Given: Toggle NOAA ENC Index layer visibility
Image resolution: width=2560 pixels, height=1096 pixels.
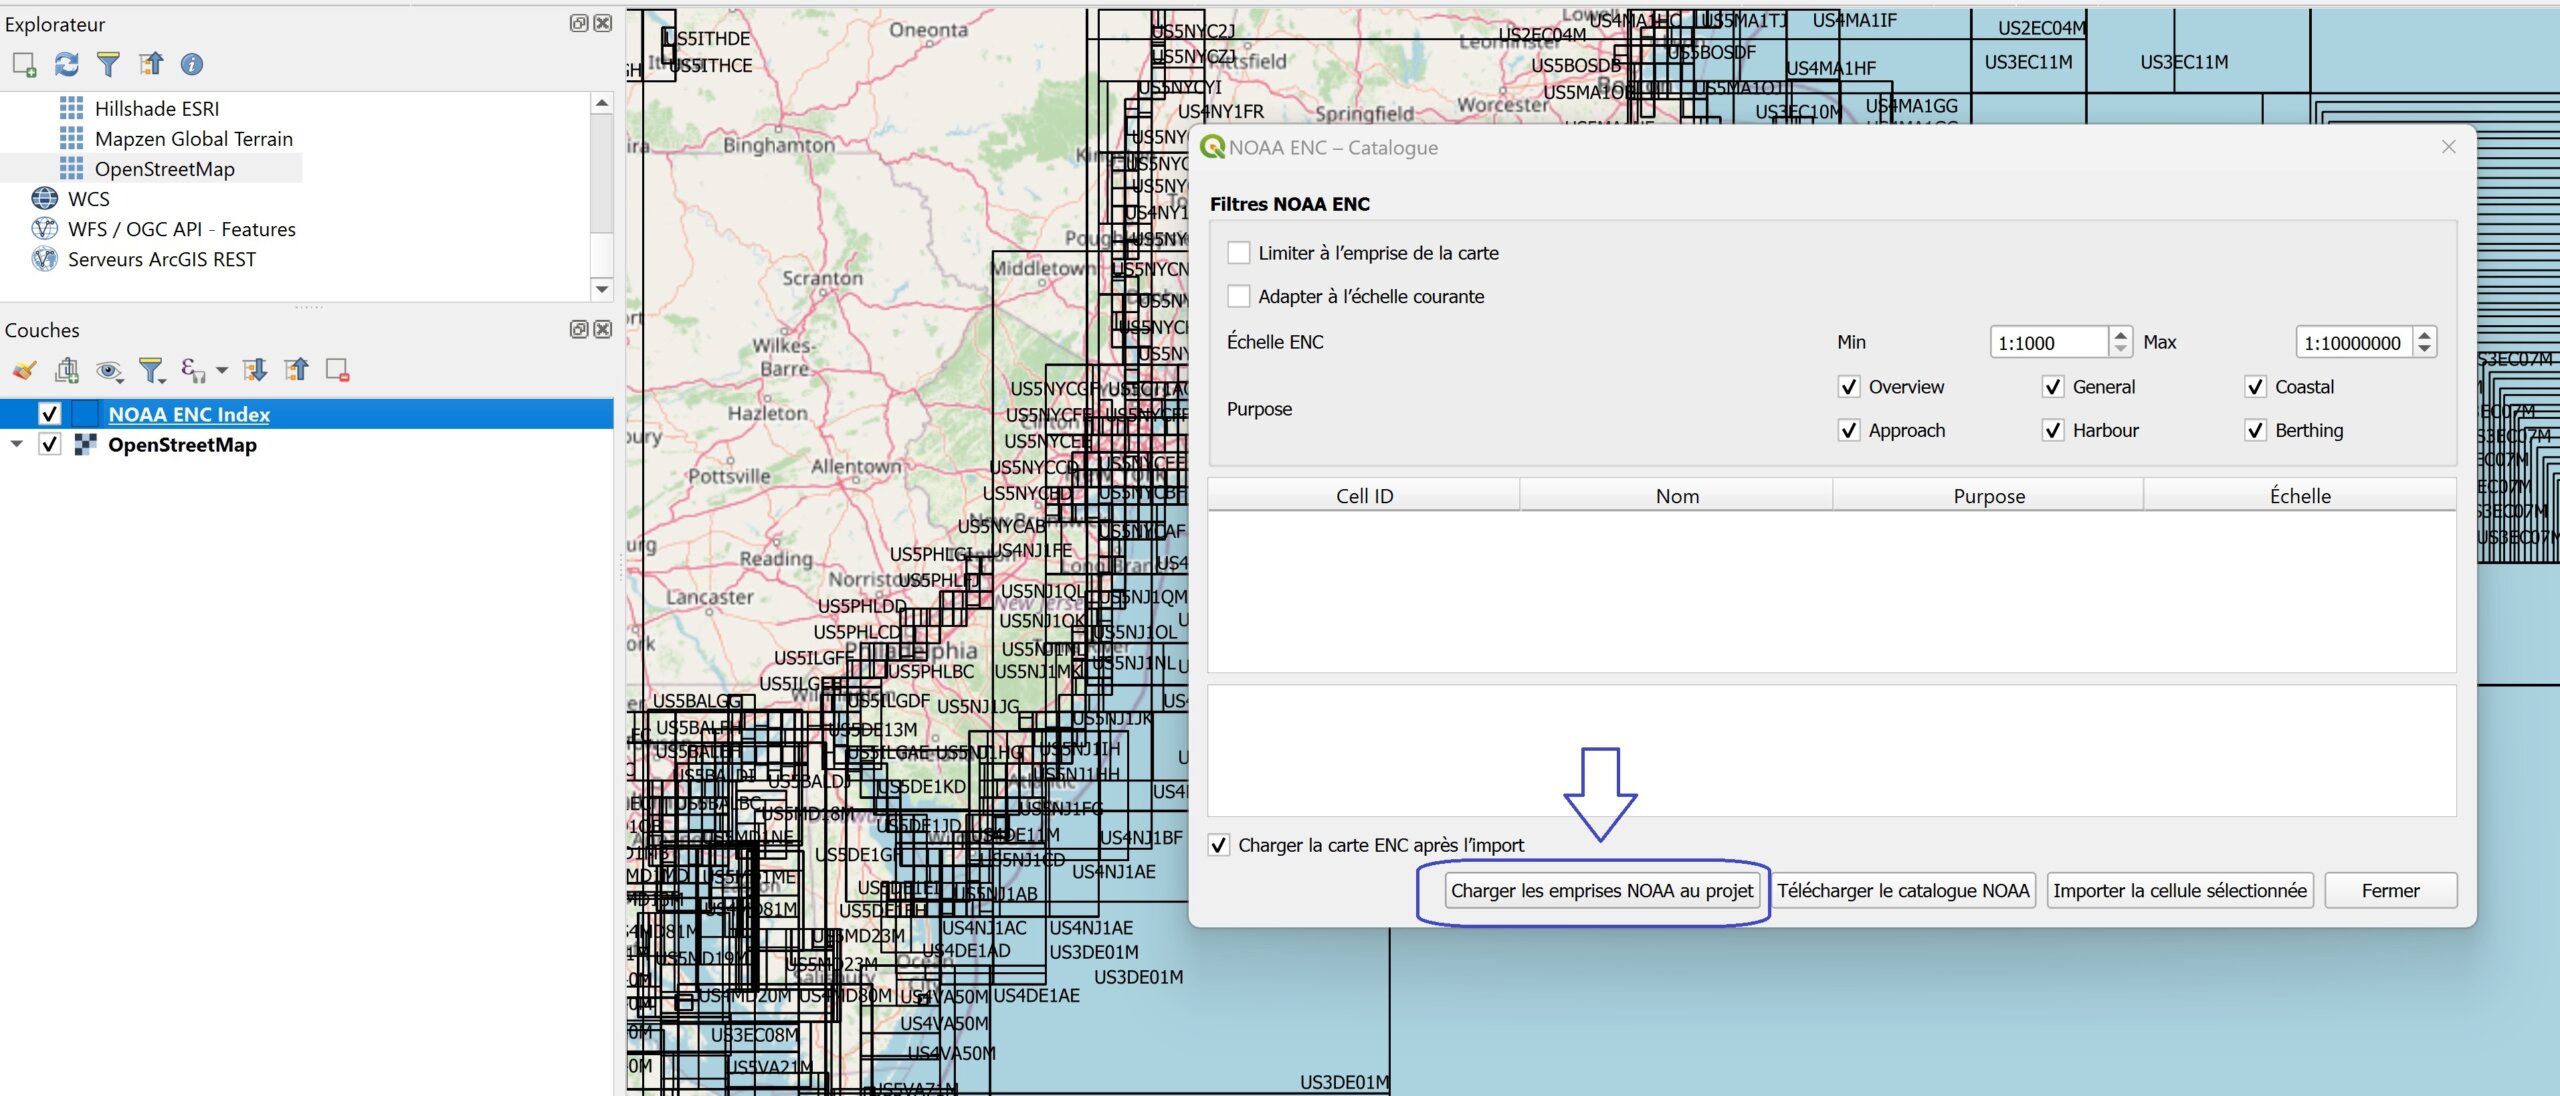Looking at the screenshot, I should pos(50,414).
